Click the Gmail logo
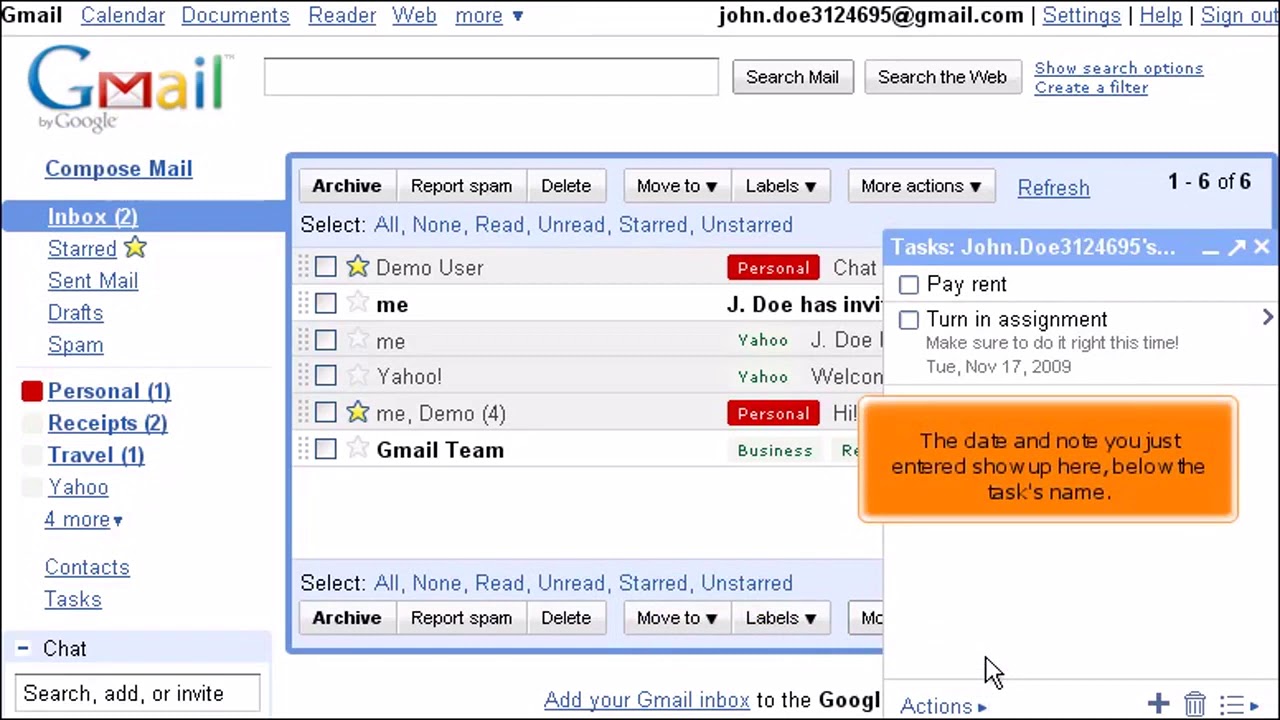This screenshot has height=720, width=1280. pyautogui.click(x=128, y=88)
